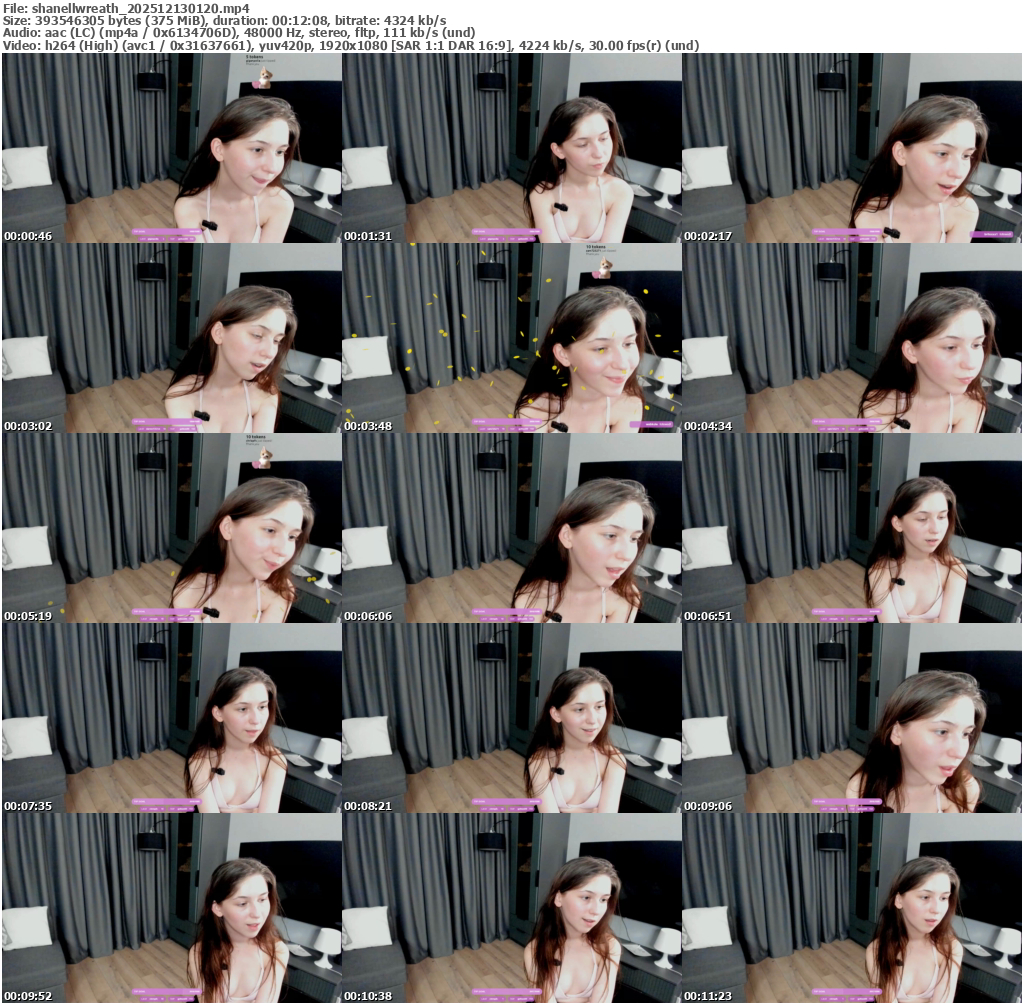The image size is (1024, 1003).
Task: Click the 'Size: 393546305 bytes' info line
Action: (x=225, y=21)
